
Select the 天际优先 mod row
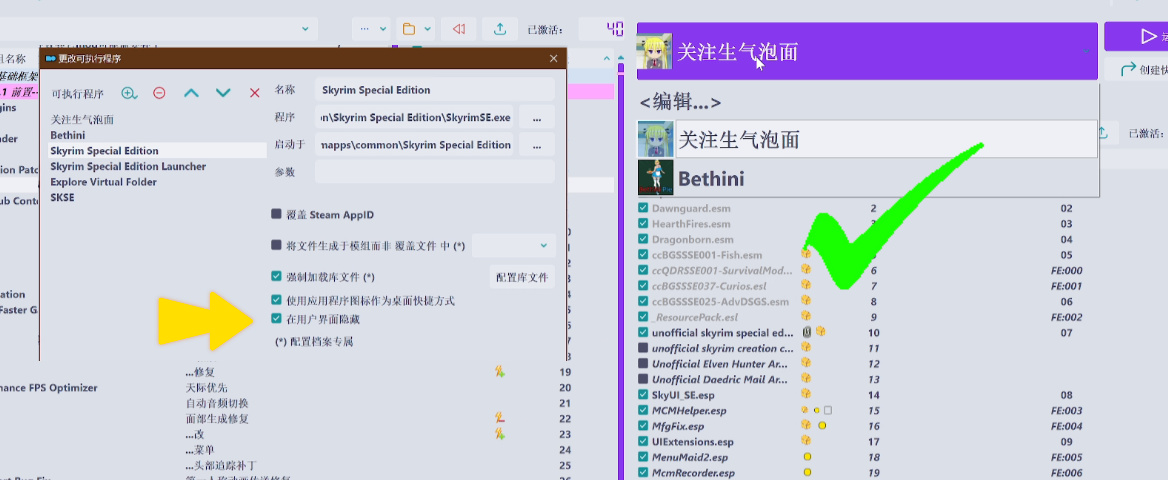click(206, 388)
